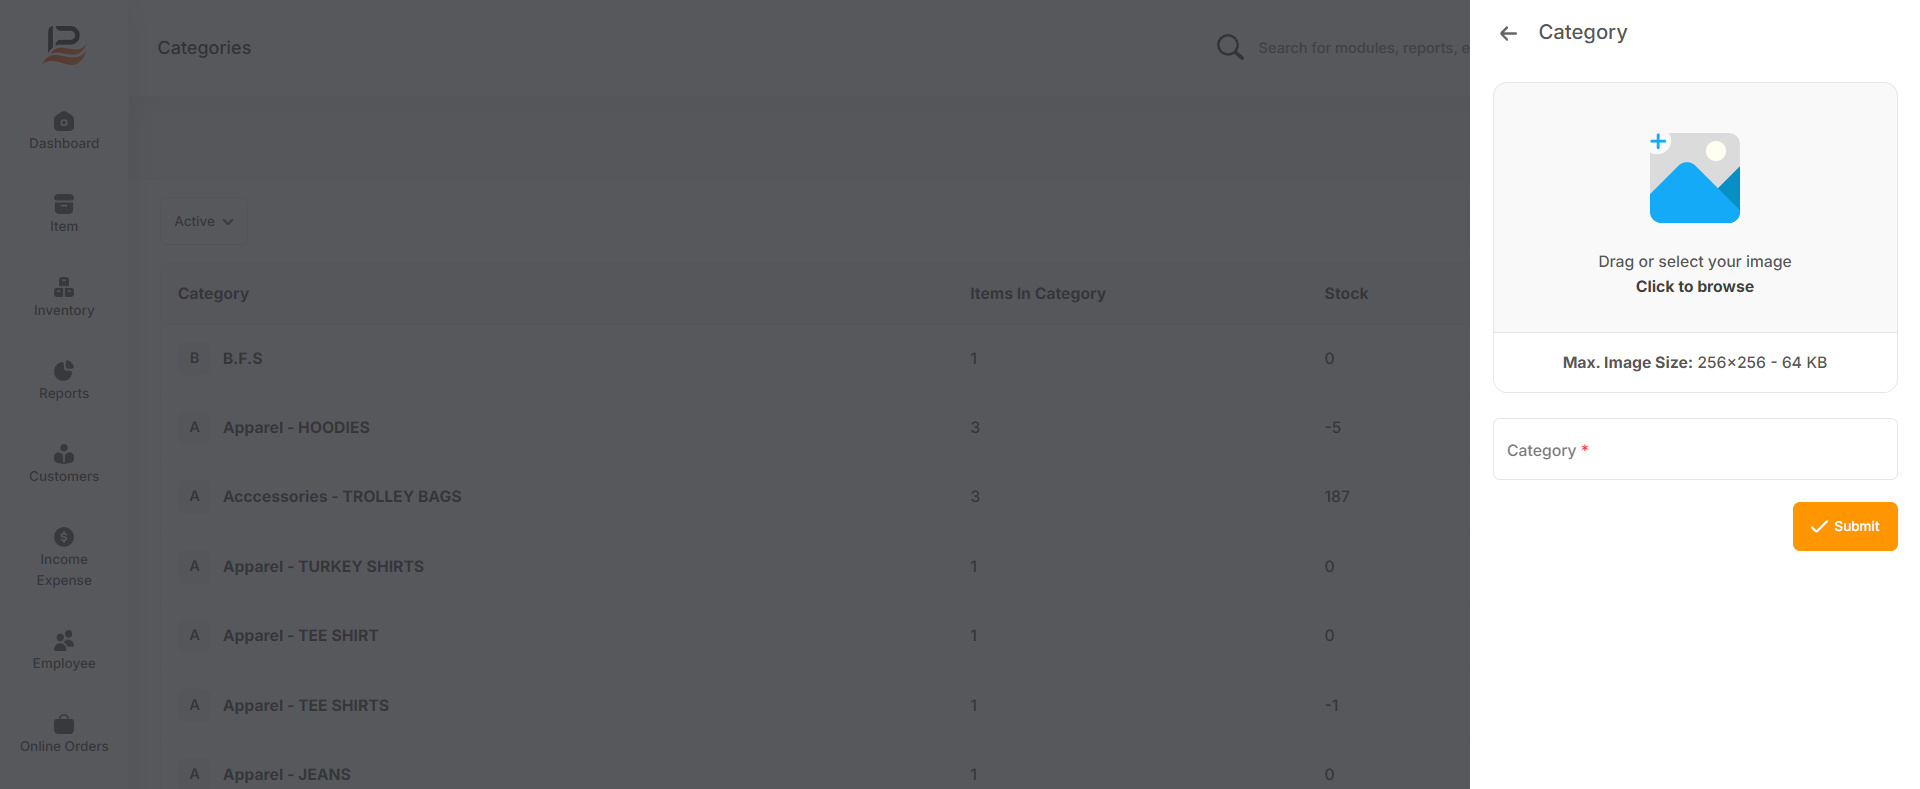The width and height of the screenshot is (1920, 789).
Task: Select the Apparel - TEE SHIRTS row
Action: pos(816,705)
